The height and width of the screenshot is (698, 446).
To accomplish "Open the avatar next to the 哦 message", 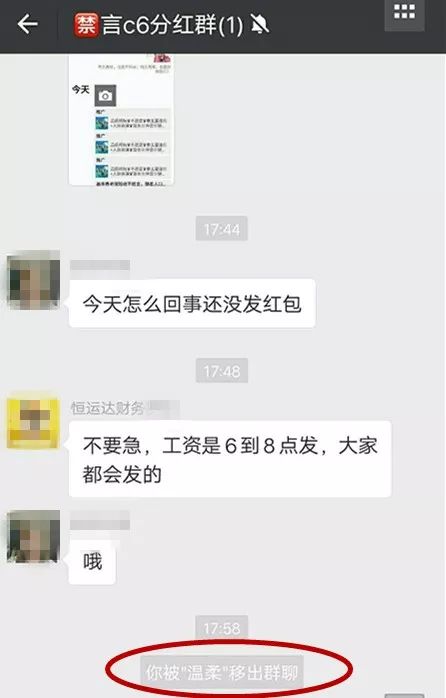I will click(33, 537).
